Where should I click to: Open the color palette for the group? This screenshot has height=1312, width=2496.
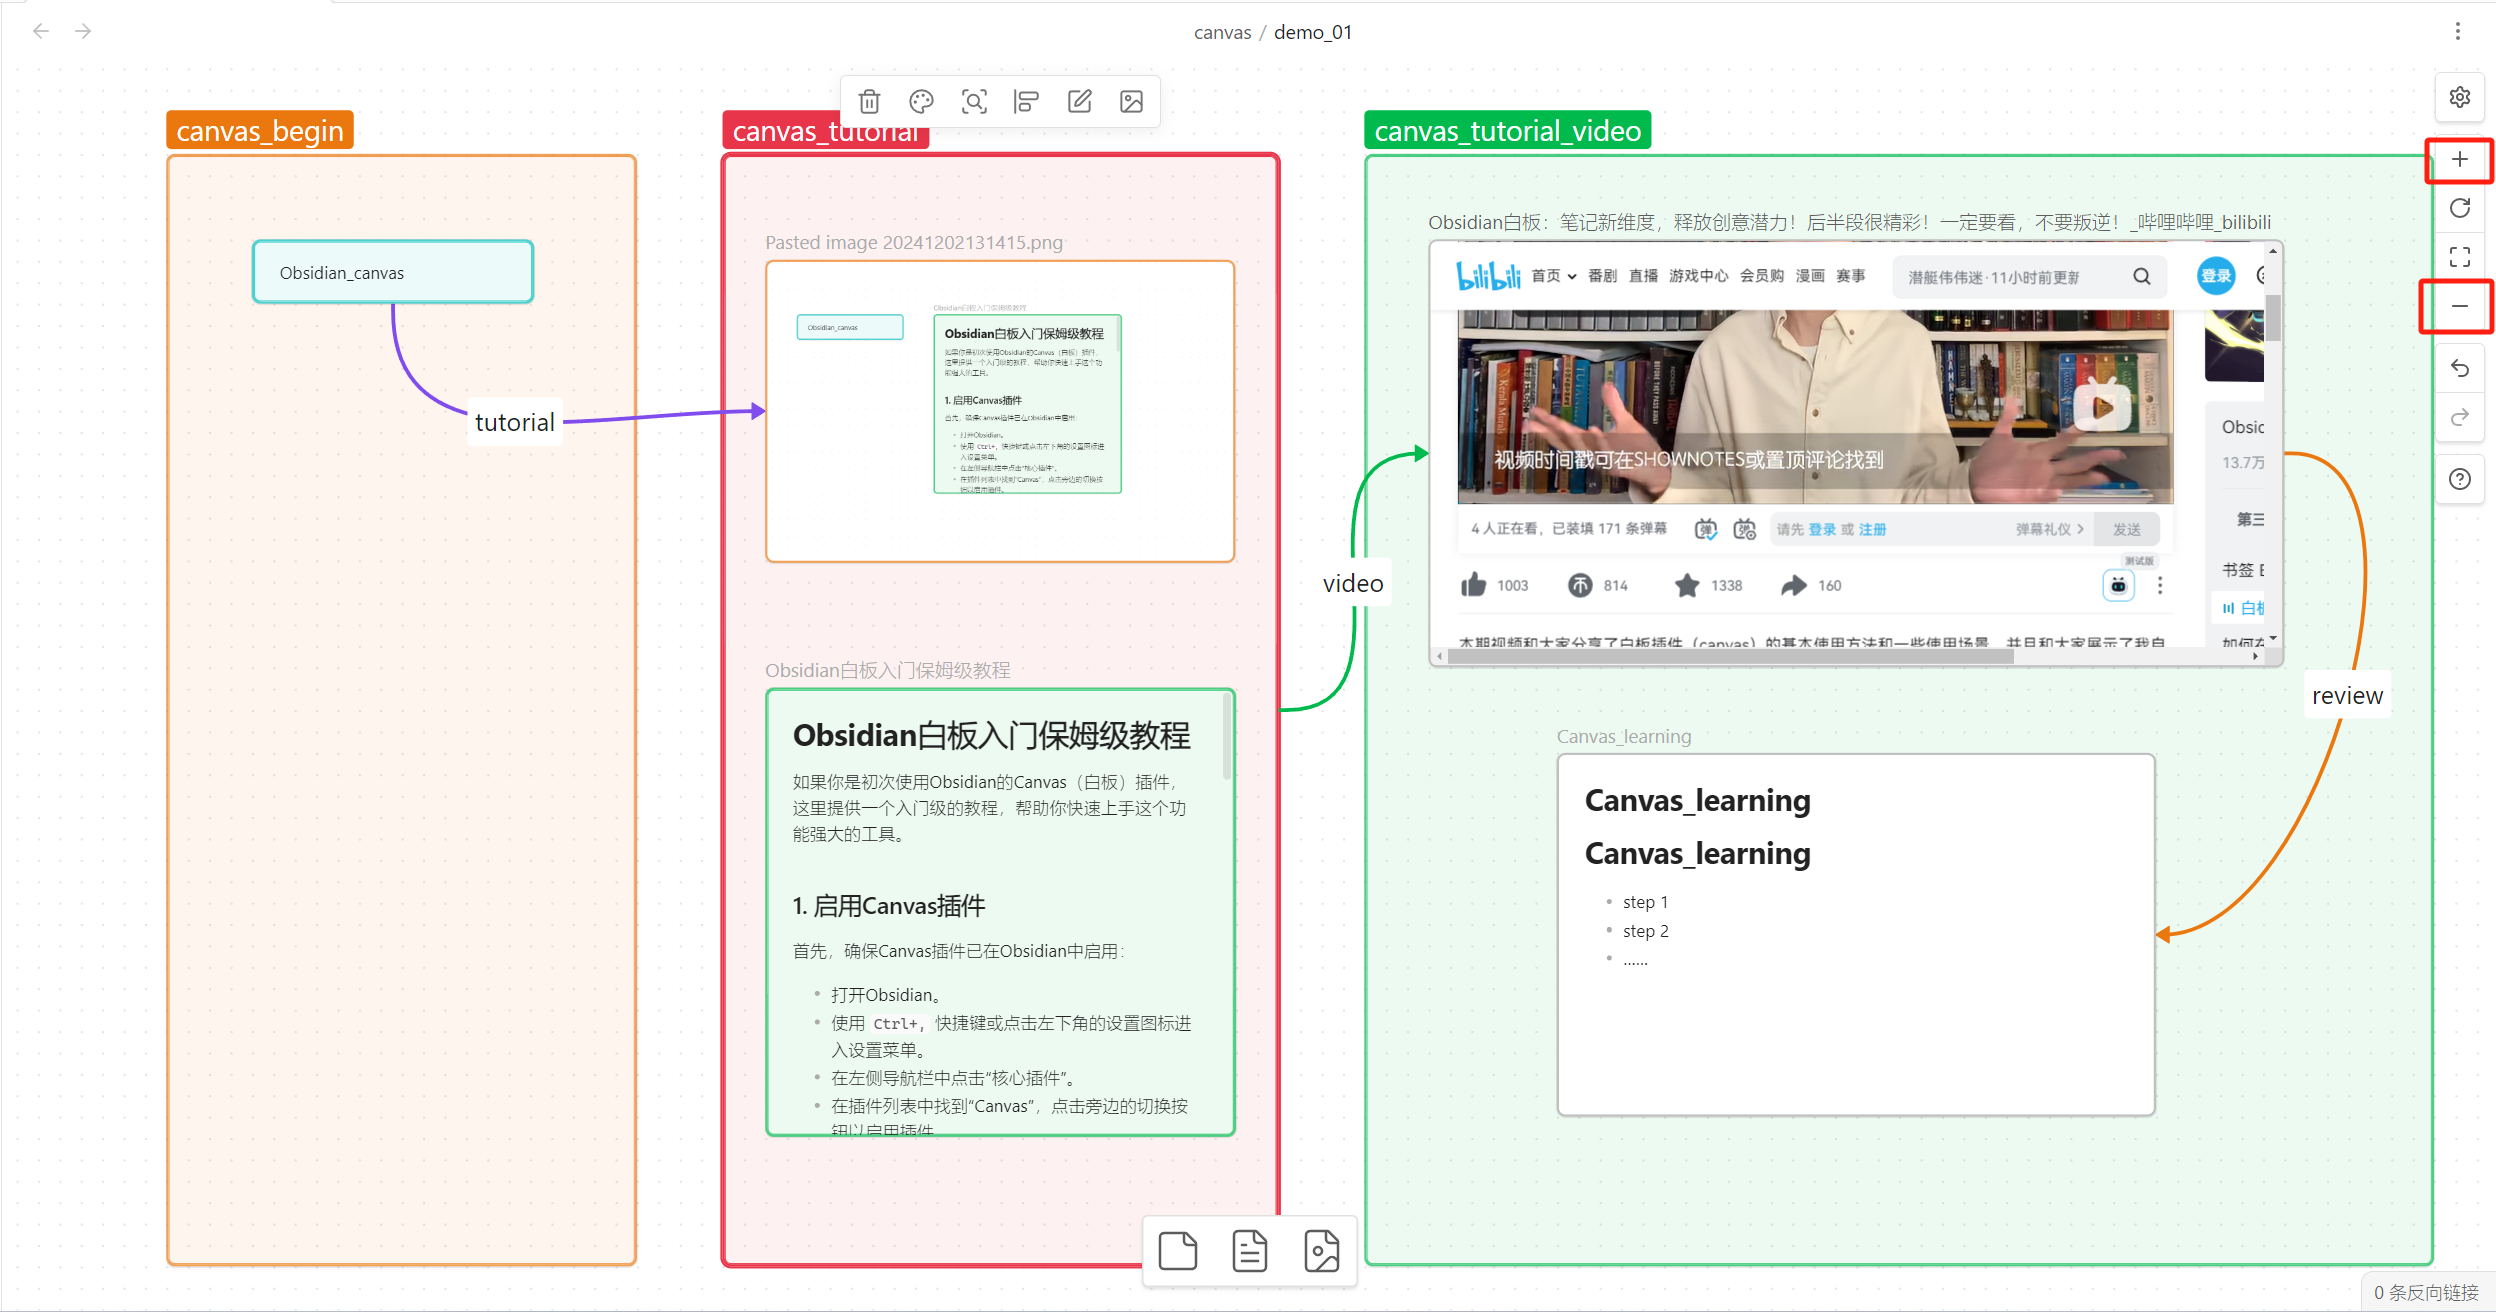coord(921,101)
